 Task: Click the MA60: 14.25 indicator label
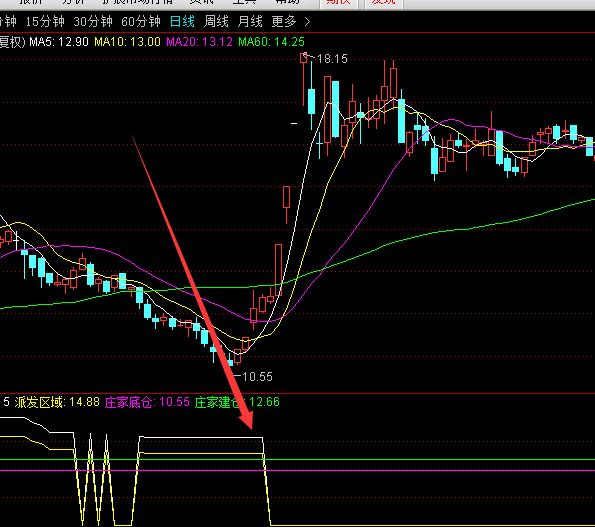[271, 42]
